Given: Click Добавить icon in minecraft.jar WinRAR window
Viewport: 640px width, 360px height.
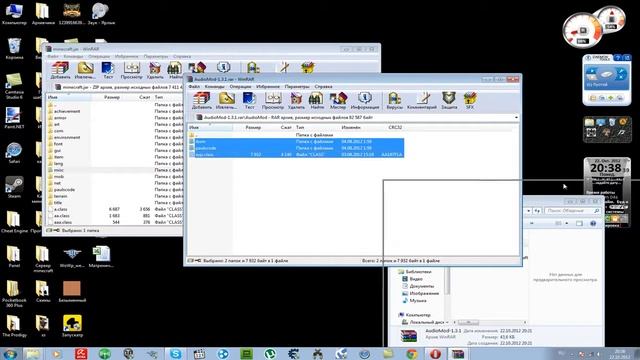Looking at the screenshot, I should coord(60,70).
